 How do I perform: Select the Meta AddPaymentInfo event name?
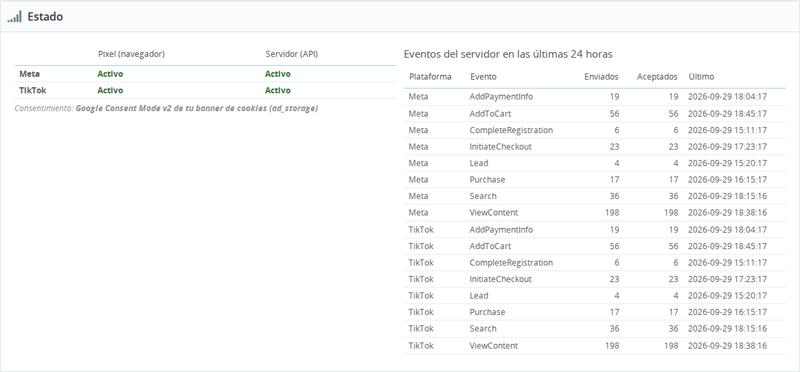click(x=501, y=96)
